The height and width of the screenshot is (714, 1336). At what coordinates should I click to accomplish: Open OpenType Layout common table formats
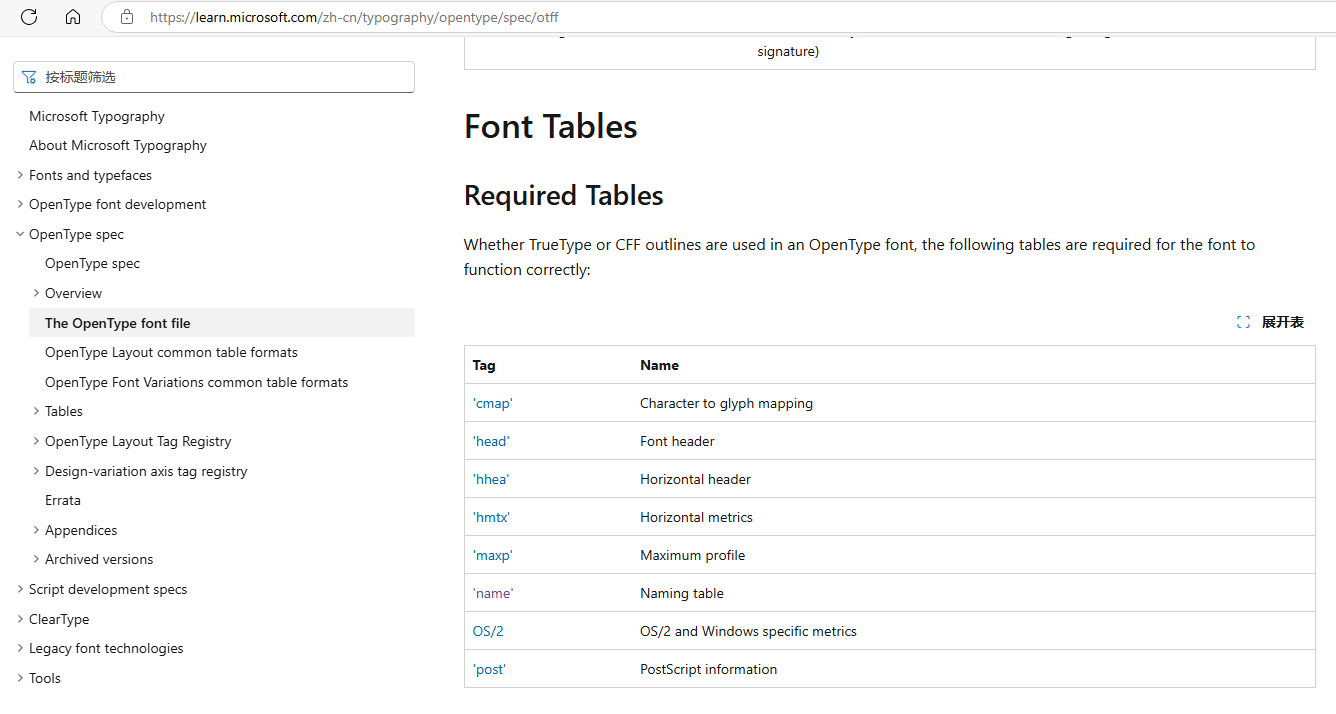171,352
